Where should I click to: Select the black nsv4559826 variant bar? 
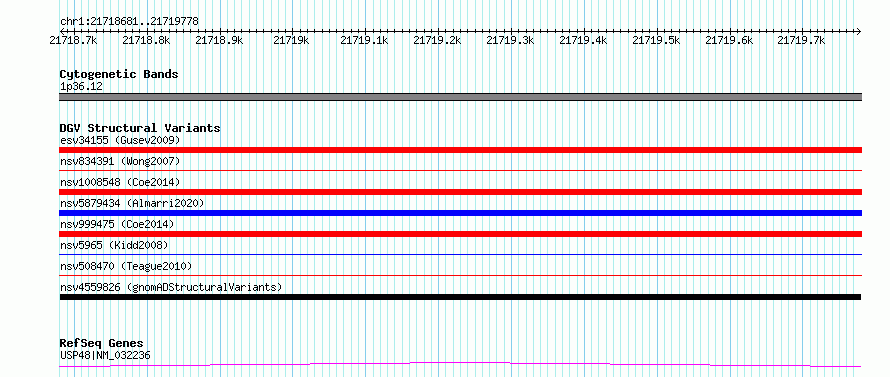tap(460, 297)
